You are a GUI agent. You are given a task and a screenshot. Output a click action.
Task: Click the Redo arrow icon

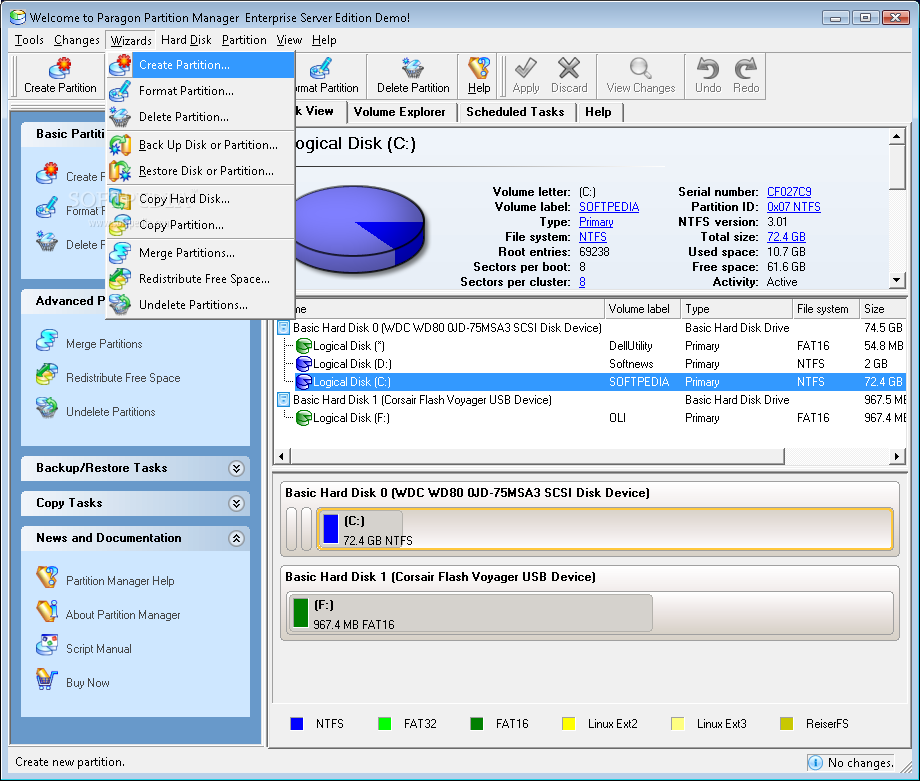[746, 68]
